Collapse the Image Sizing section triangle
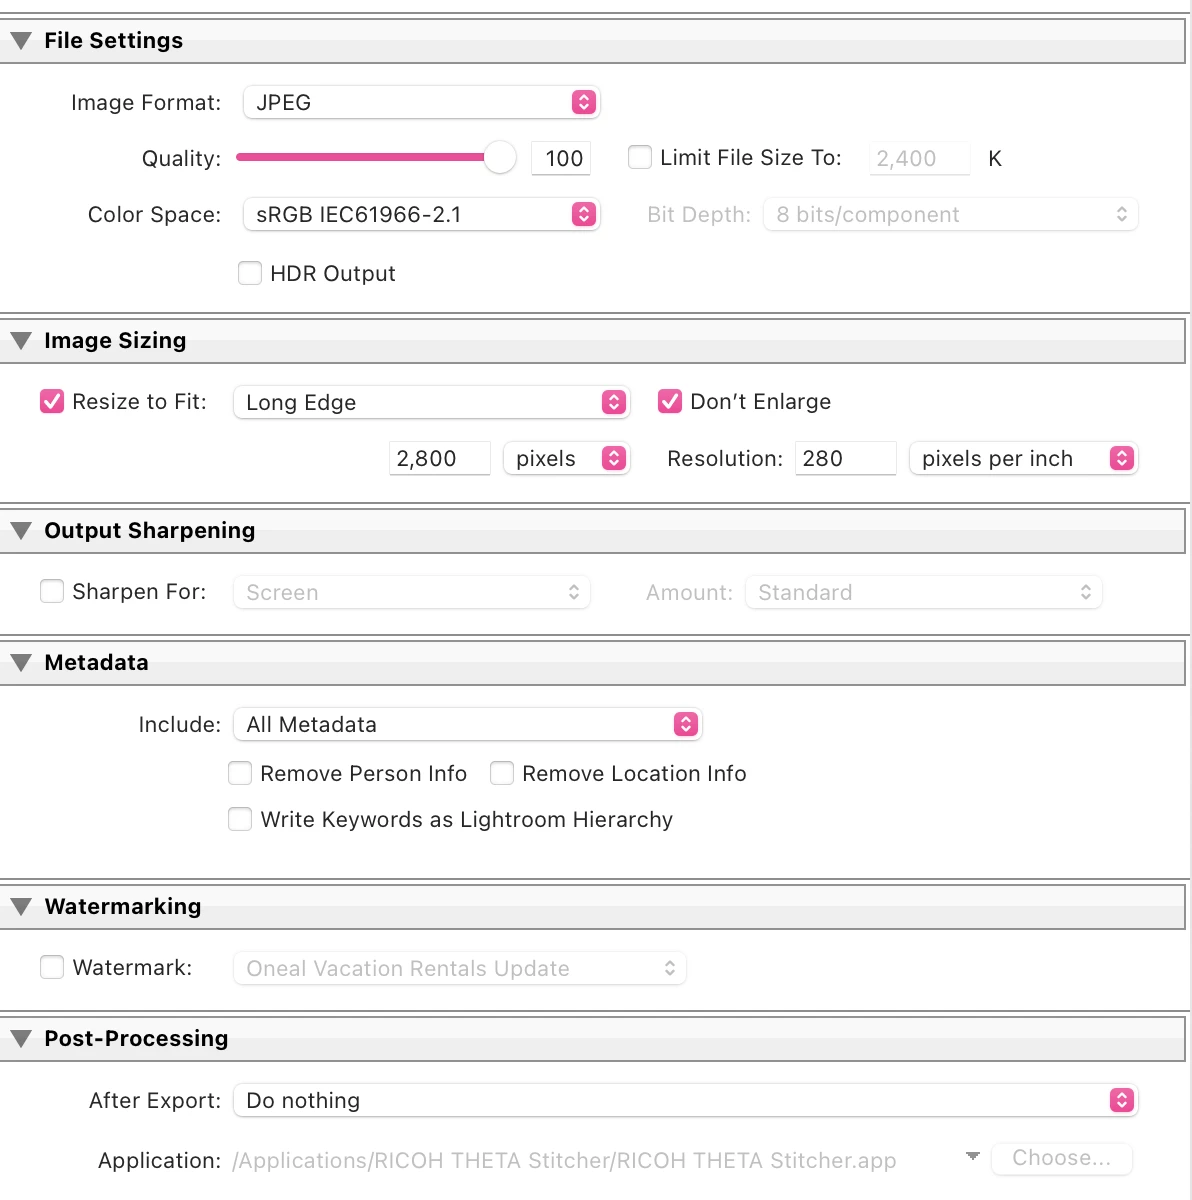Viewport: 1192px width, 1200px height. click(x=21, y=341)
